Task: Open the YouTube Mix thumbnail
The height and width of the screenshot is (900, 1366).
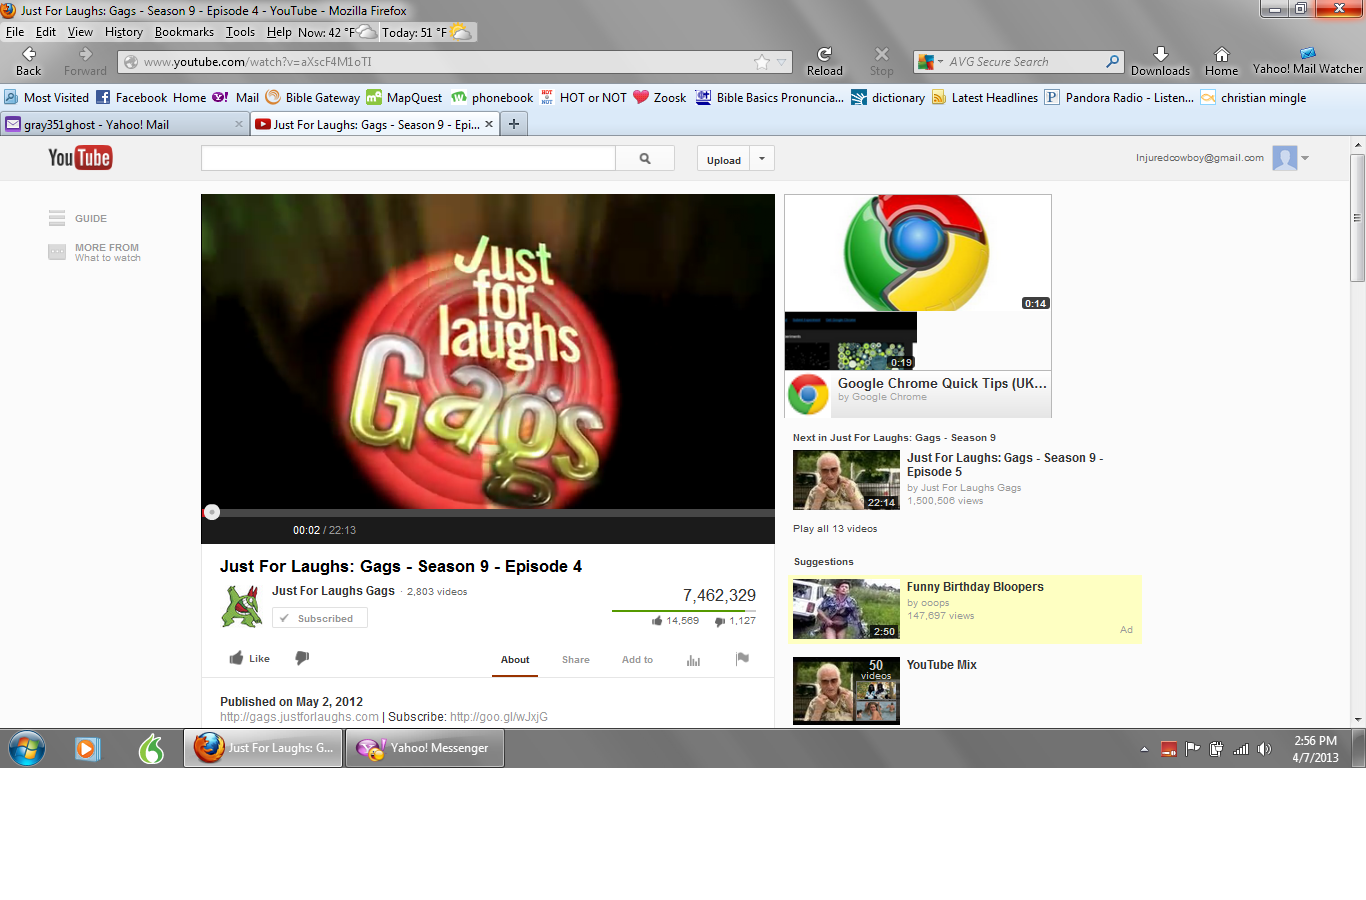Action: 846,690
